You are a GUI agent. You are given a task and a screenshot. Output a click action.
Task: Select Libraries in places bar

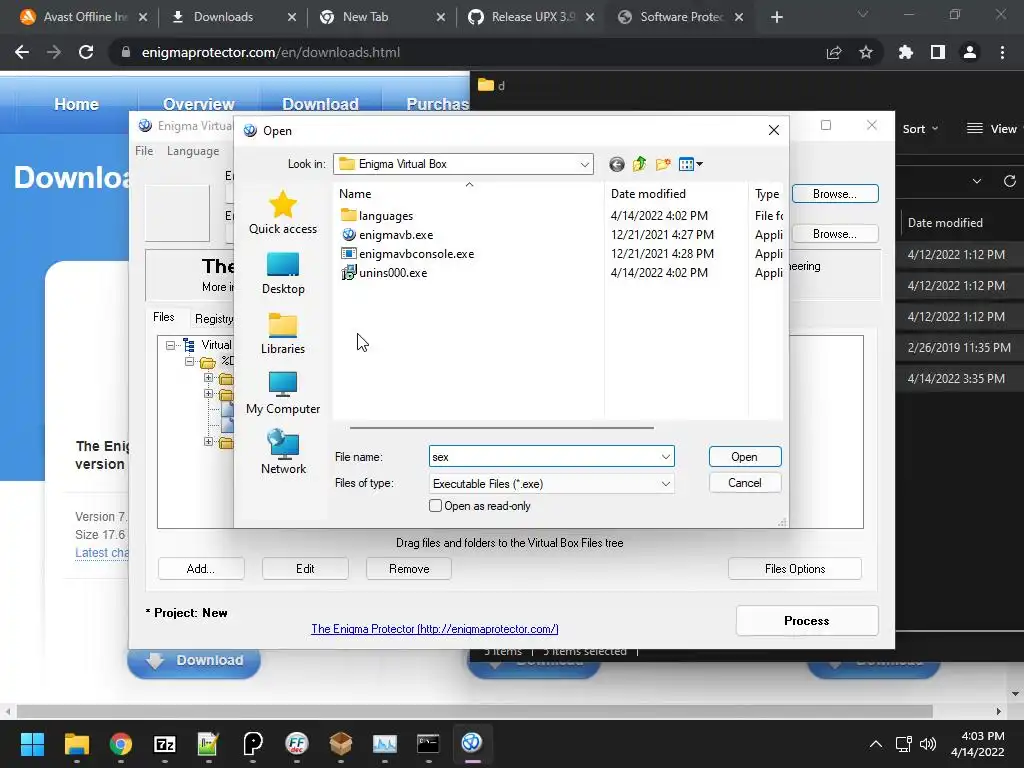(x=283, y=333)
